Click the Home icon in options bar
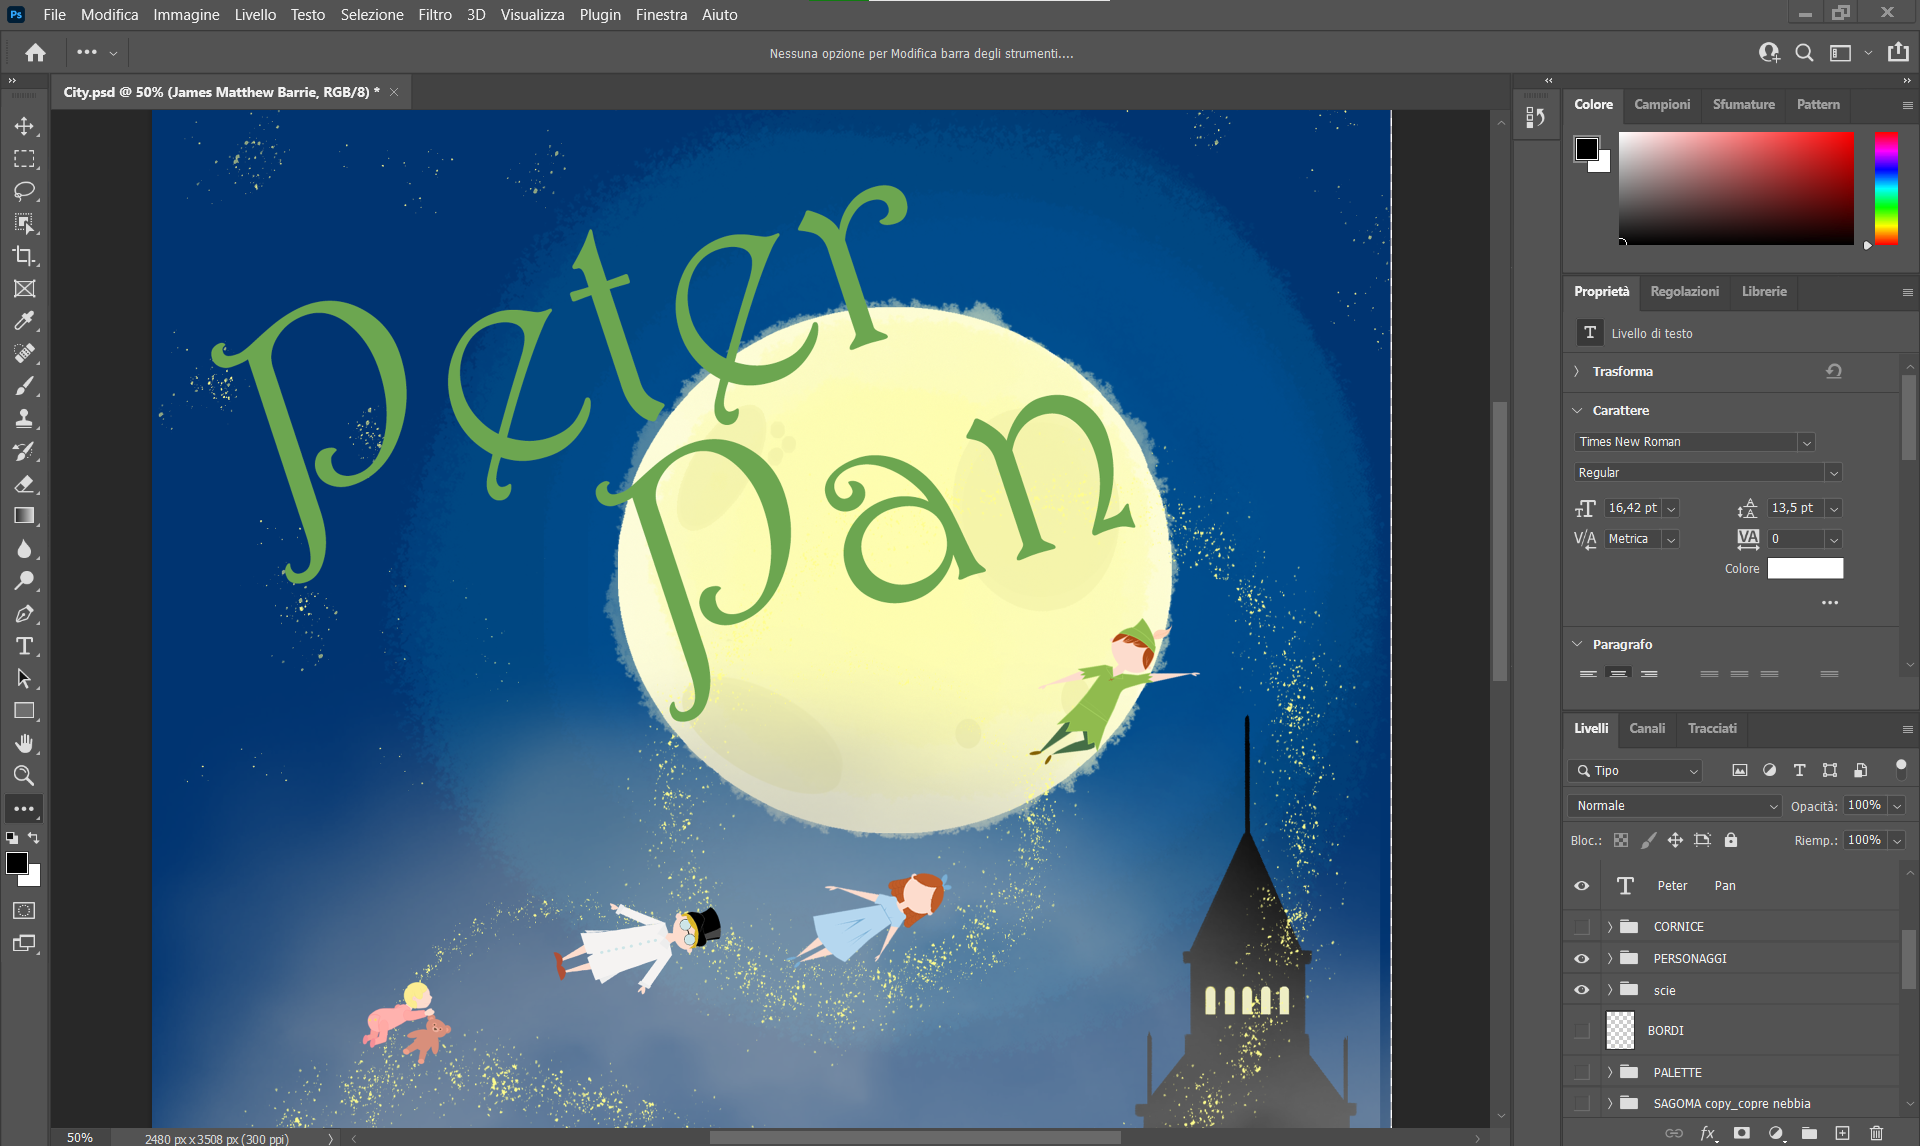 coord(36,53)
